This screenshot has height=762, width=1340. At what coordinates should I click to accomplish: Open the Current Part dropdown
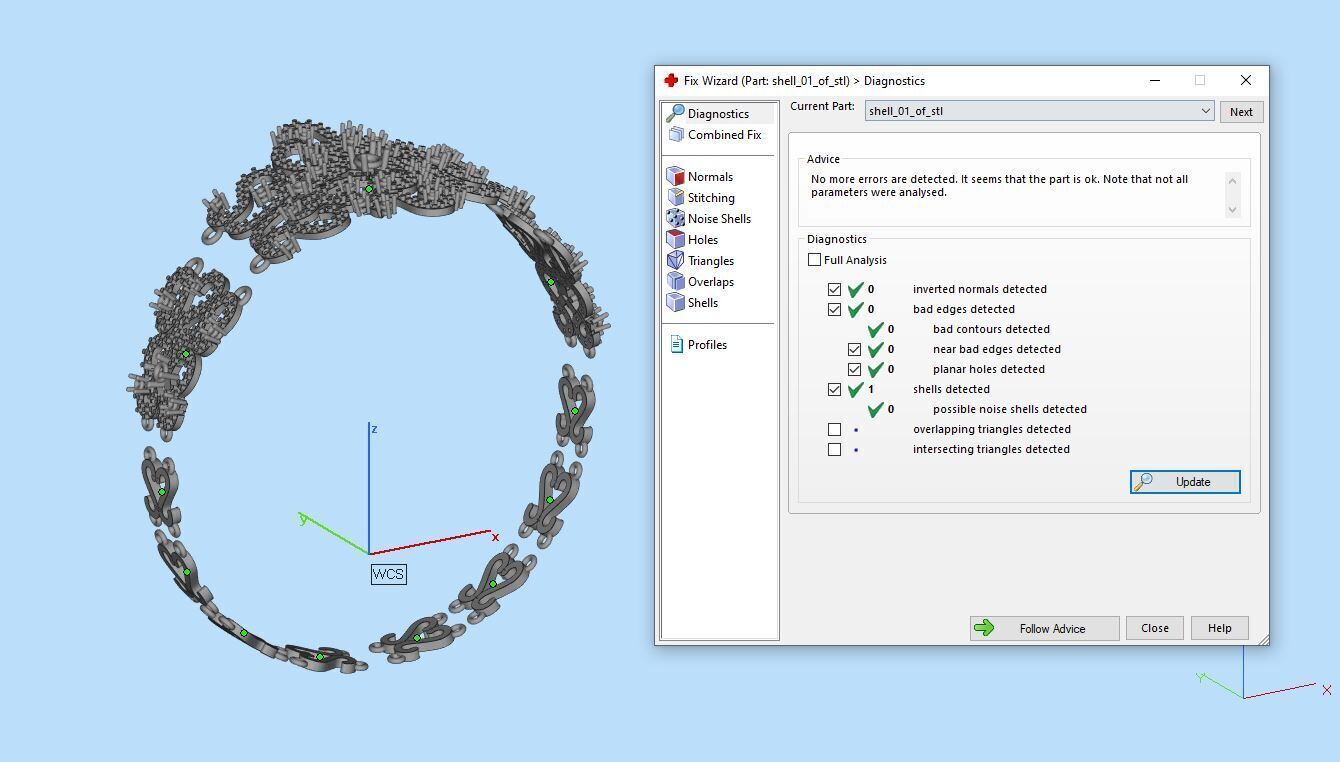pos(1040,111)
